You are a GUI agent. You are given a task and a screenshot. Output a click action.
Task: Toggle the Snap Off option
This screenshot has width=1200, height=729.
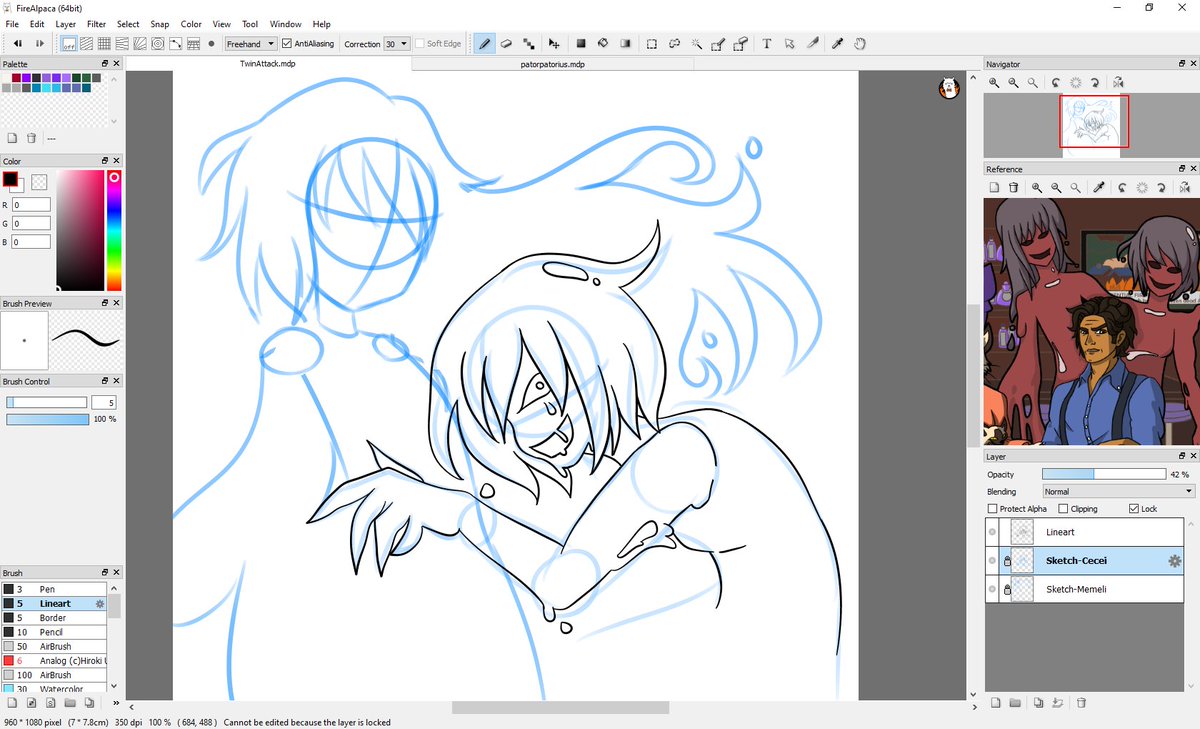point(69,44)
